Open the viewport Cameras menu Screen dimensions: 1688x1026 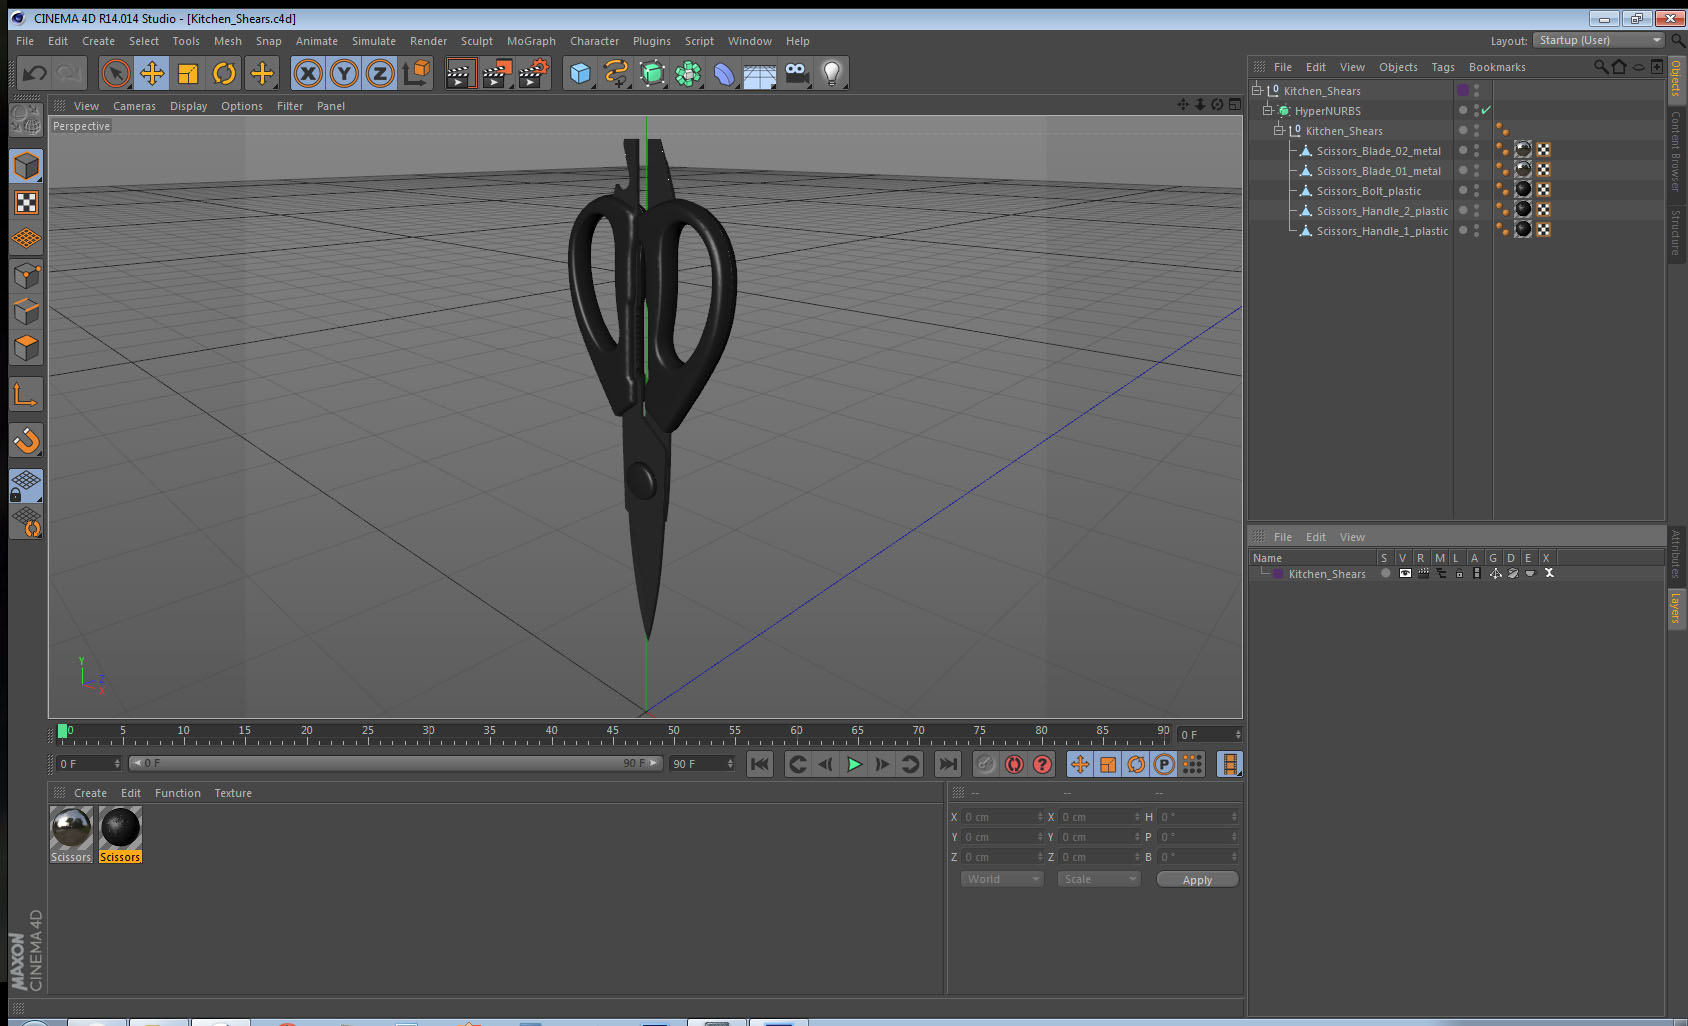pos(134,106)
